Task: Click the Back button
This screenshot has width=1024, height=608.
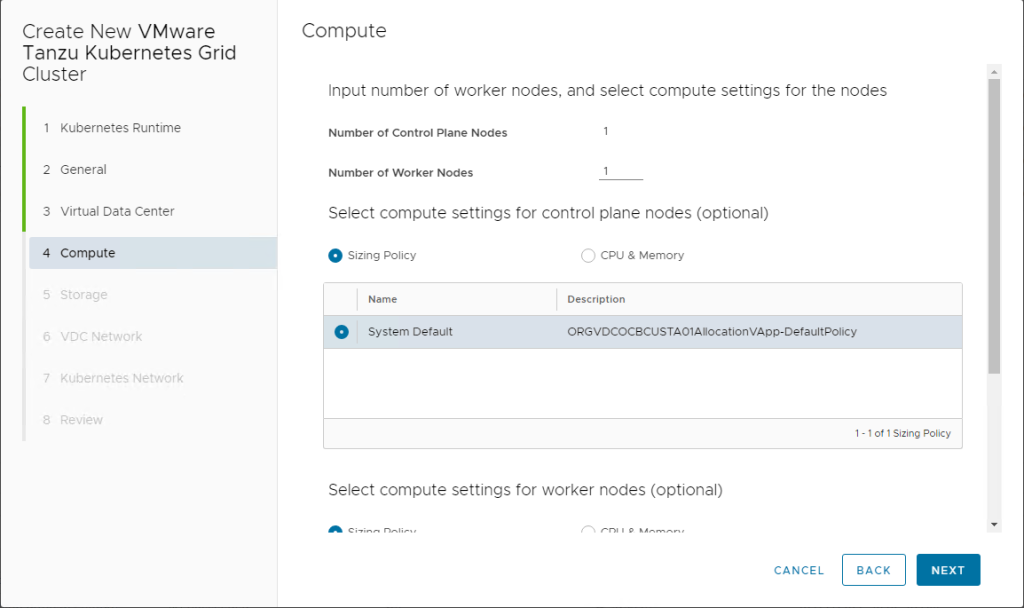Action: click(x=873, y=570)
